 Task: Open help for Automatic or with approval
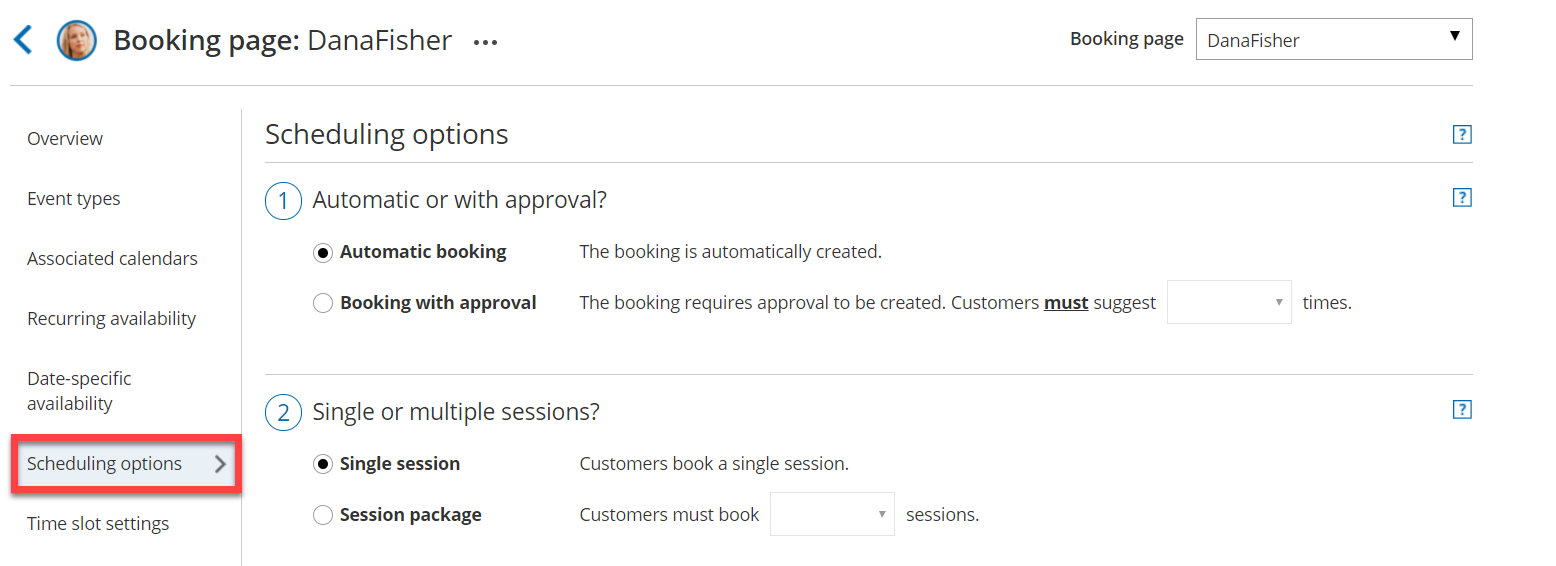[1462, 198]
